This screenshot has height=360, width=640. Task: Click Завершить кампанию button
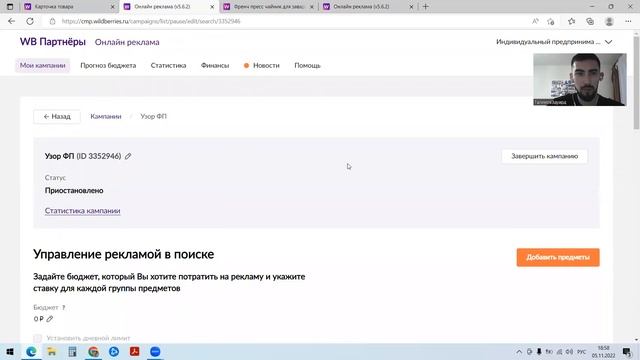pos(544,156)
